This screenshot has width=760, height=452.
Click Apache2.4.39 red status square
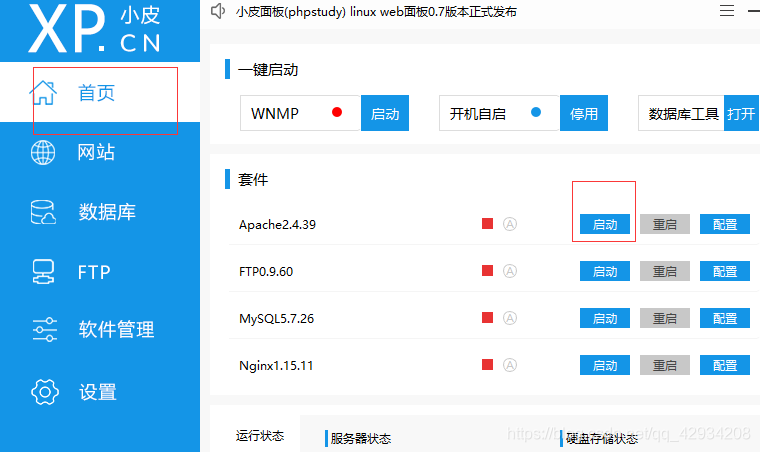(488, 223)
